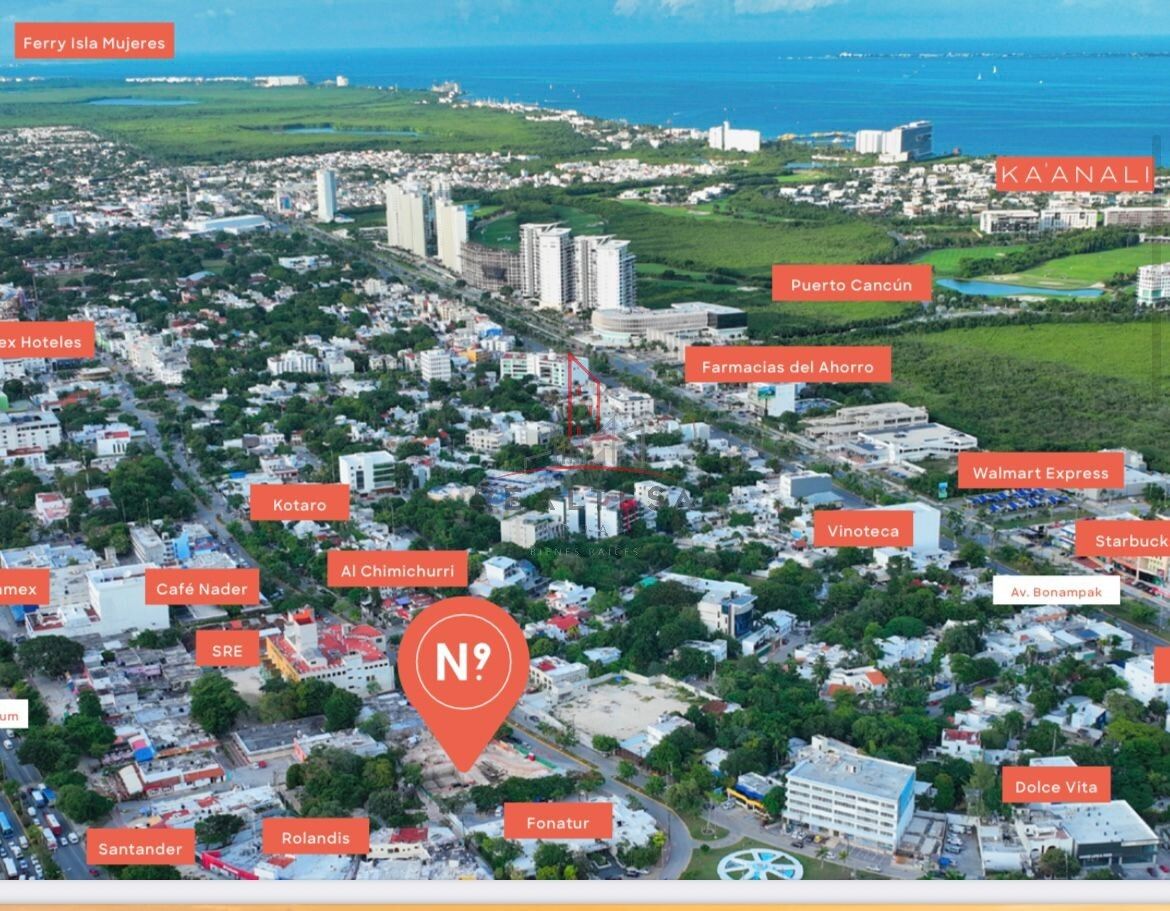The width and height of the screenshot is (1170, 911).
Task: Click the Al Chimichurri label
Action: (x=397, y=570)
